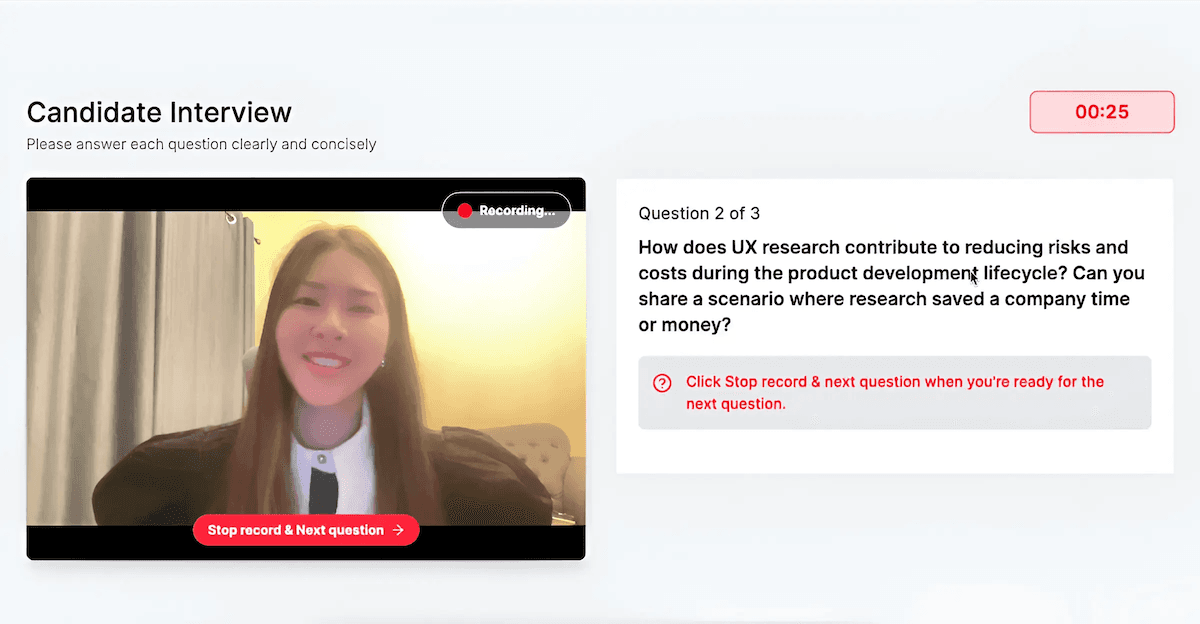Click the Candidate Interview heading

click(159, 112)
